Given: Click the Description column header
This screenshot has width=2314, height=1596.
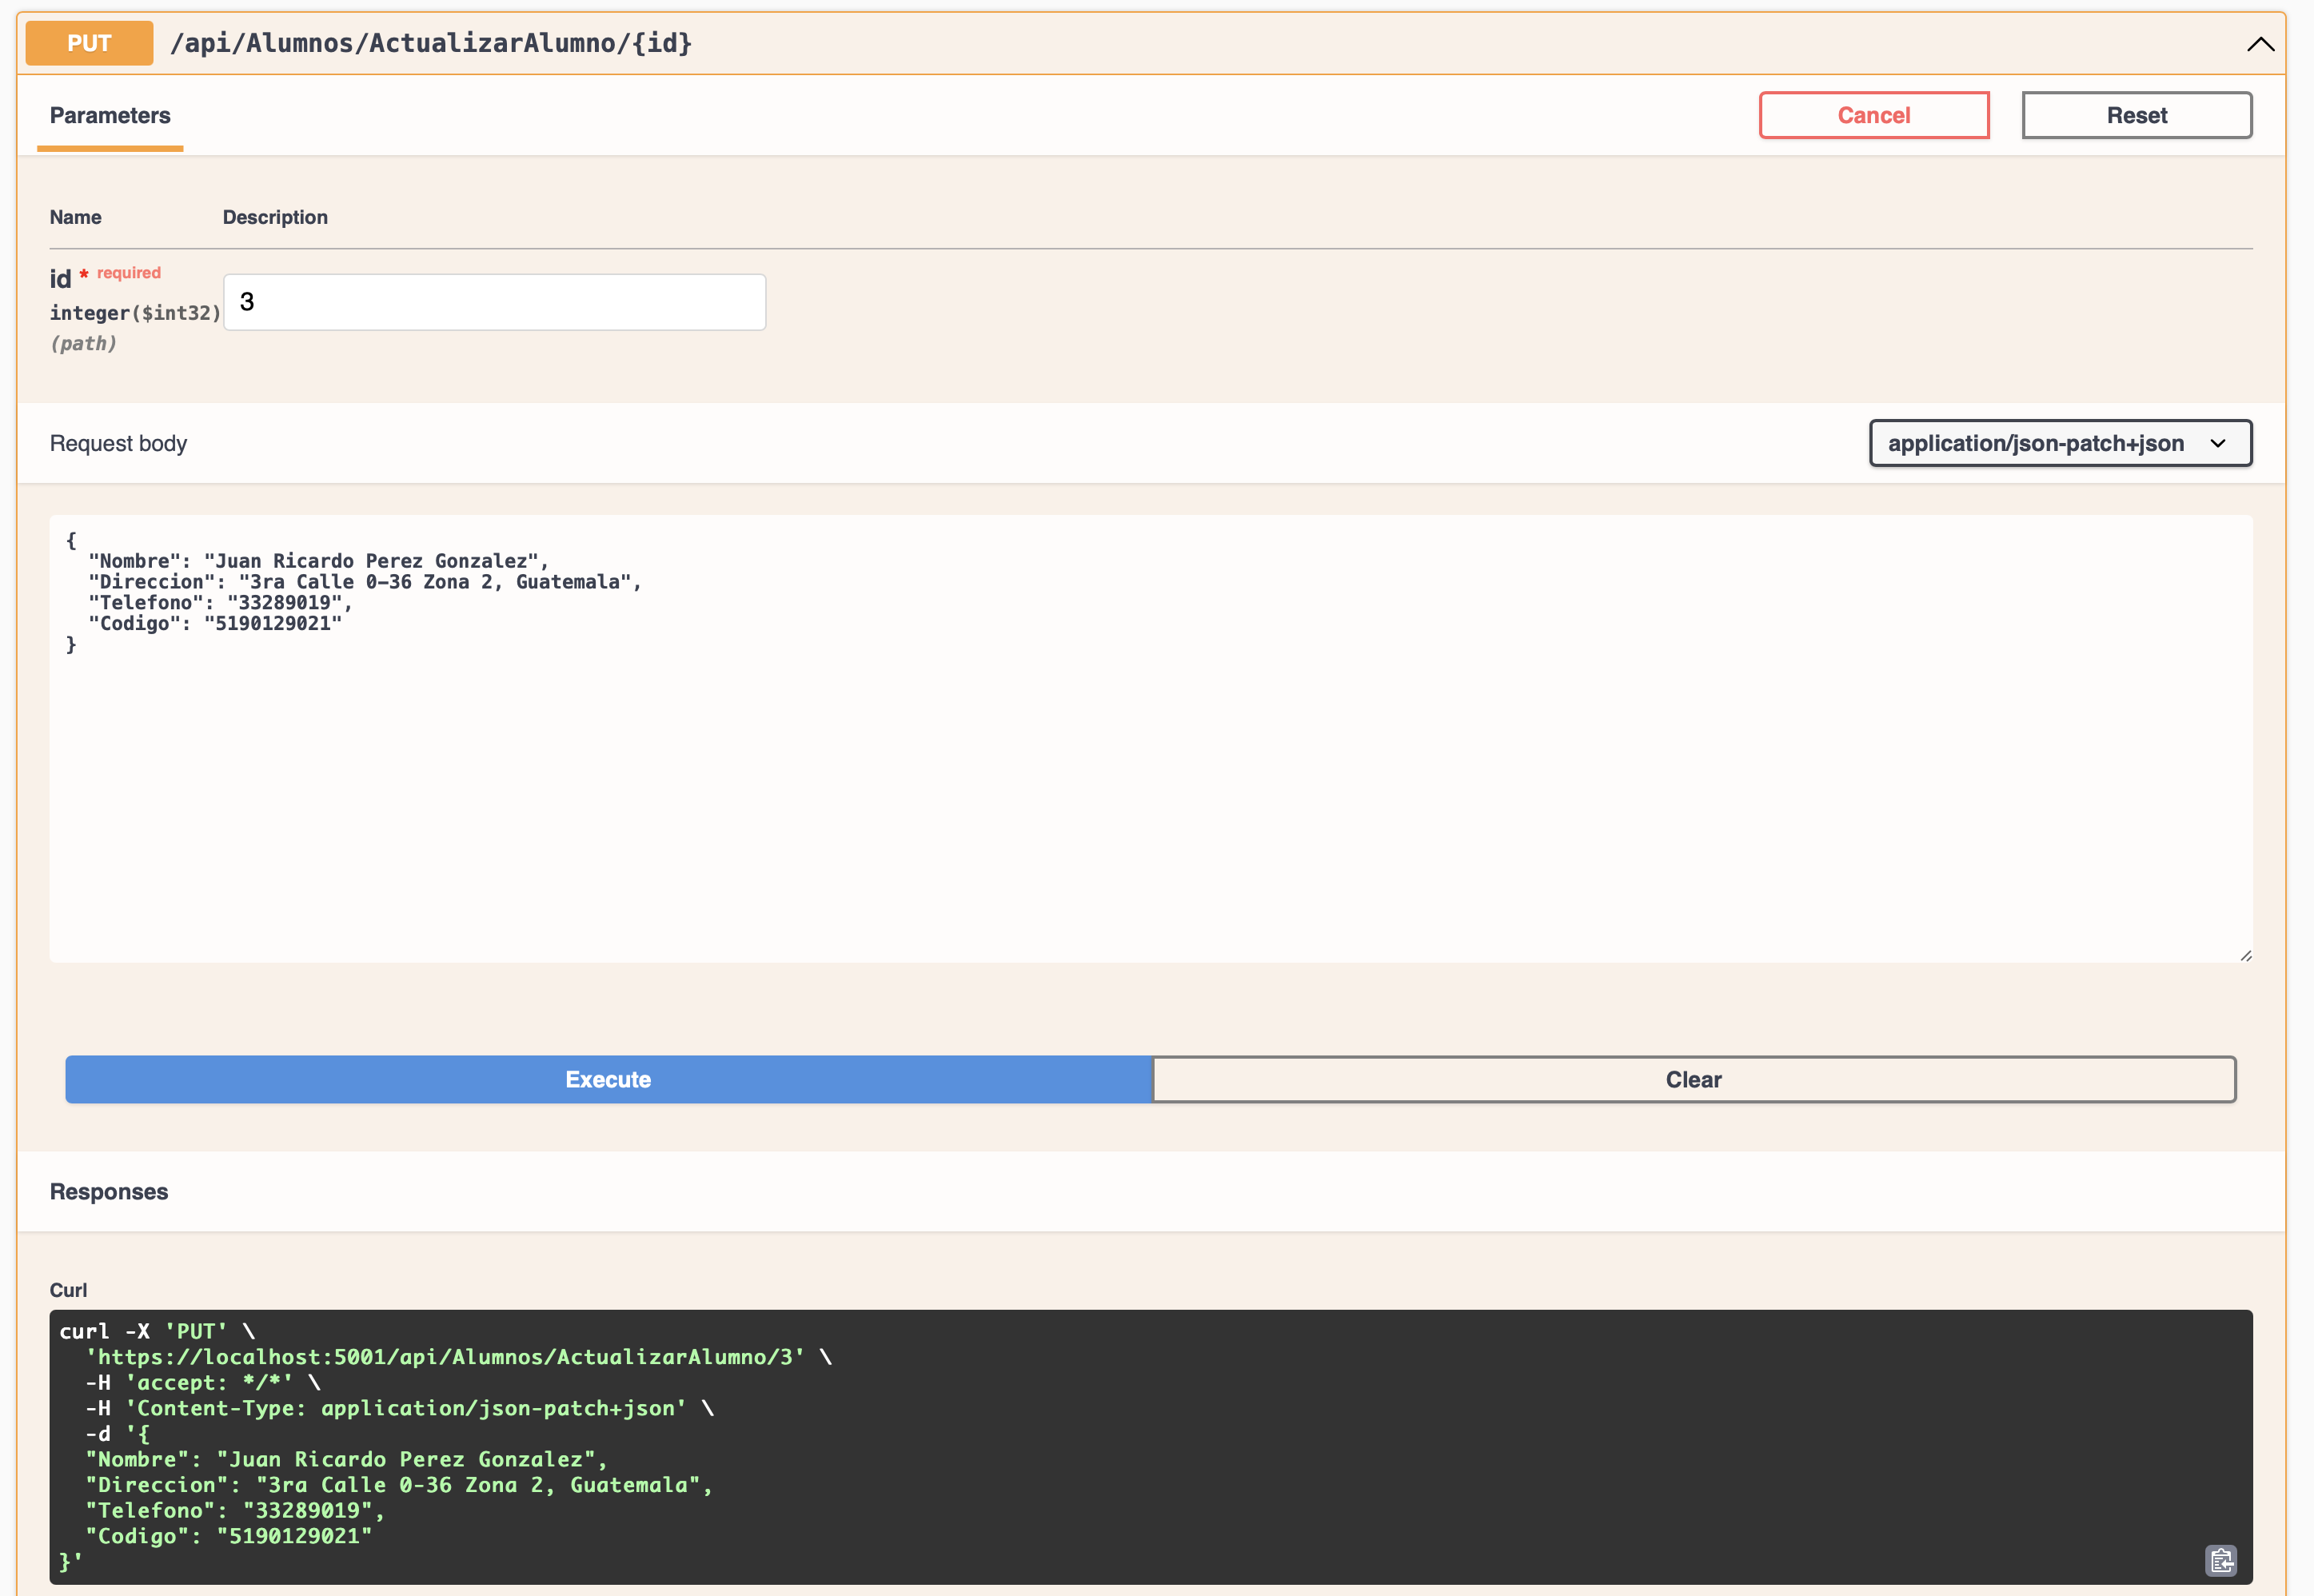Looking at the screenshot, I should coord(275,217).
